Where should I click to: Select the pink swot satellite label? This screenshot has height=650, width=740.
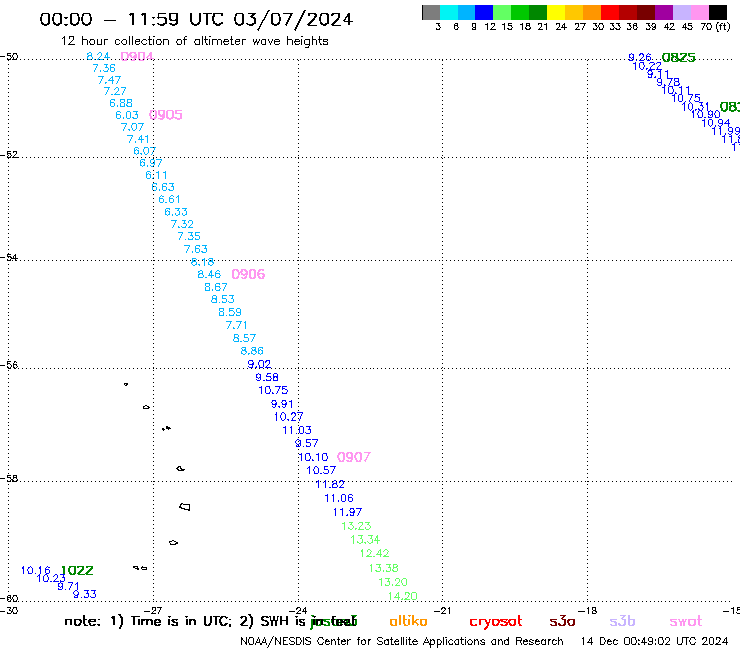(686, 622)
